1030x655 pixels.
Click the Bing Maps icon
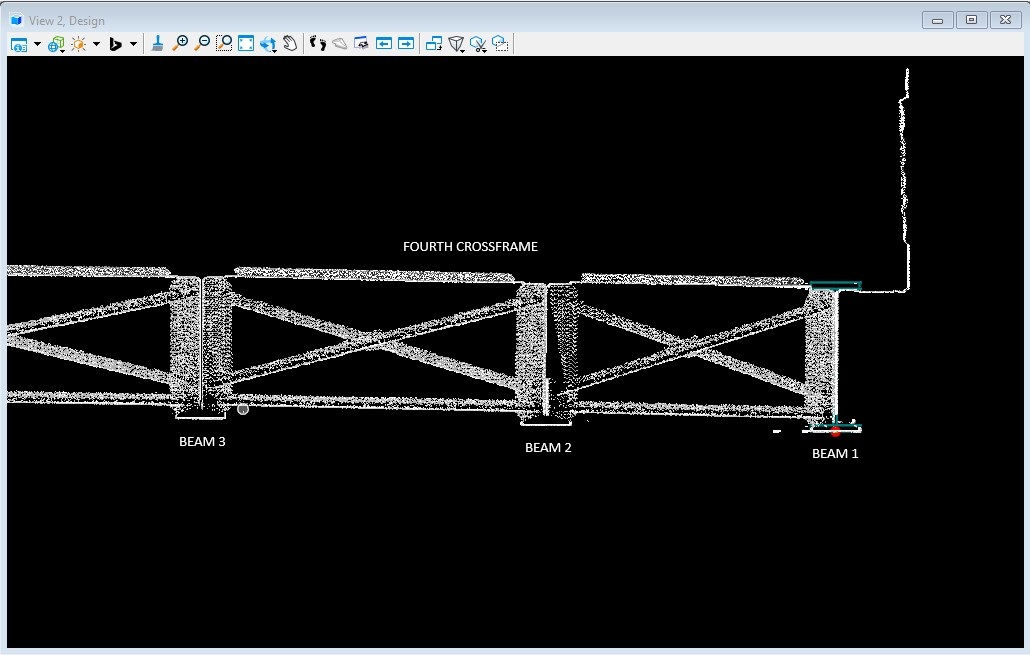tap(115, 44)
